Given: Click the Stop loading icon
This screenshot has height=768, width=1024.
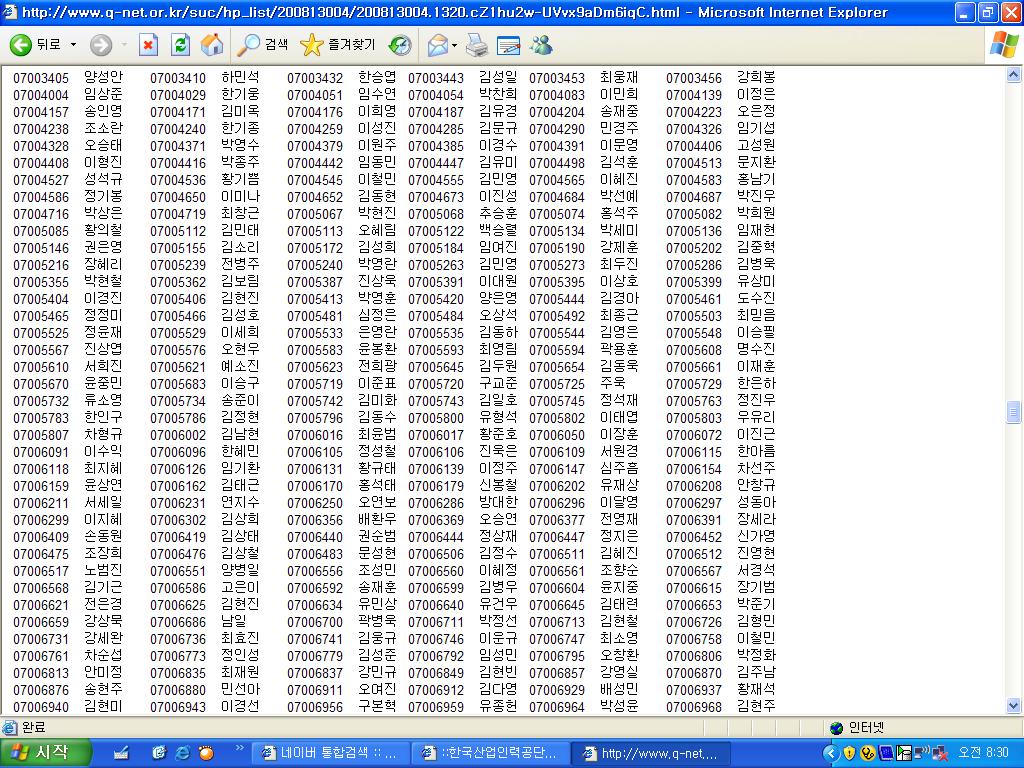Looking at the screenshot, I should 147,45.
